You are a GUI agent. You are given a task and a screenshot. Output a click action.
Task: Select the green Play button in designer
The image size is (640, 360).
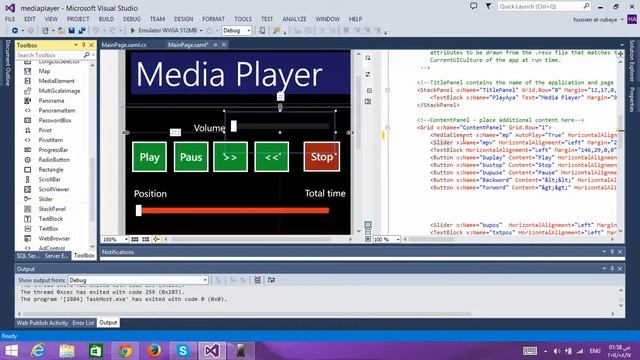coord(149,157)
